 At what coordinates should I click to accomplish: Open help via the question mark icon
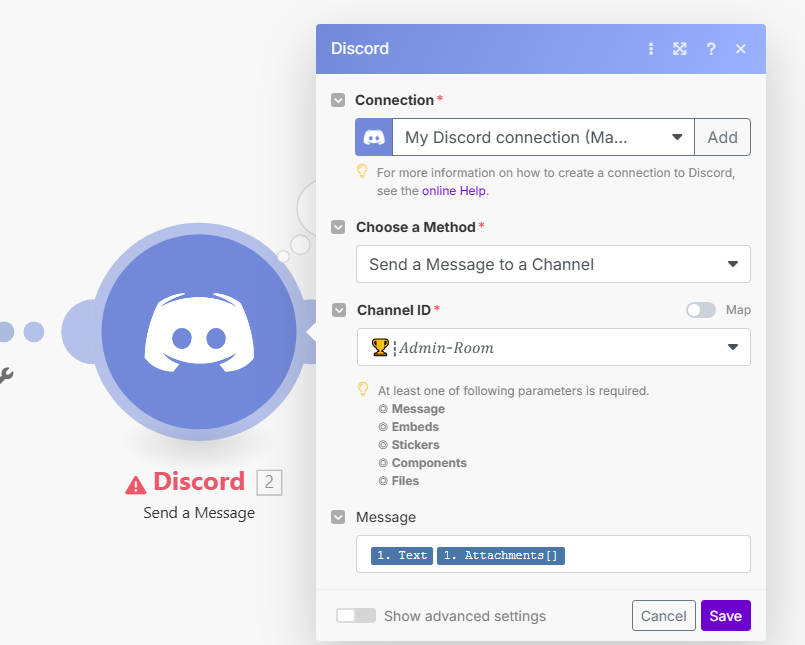711,49
